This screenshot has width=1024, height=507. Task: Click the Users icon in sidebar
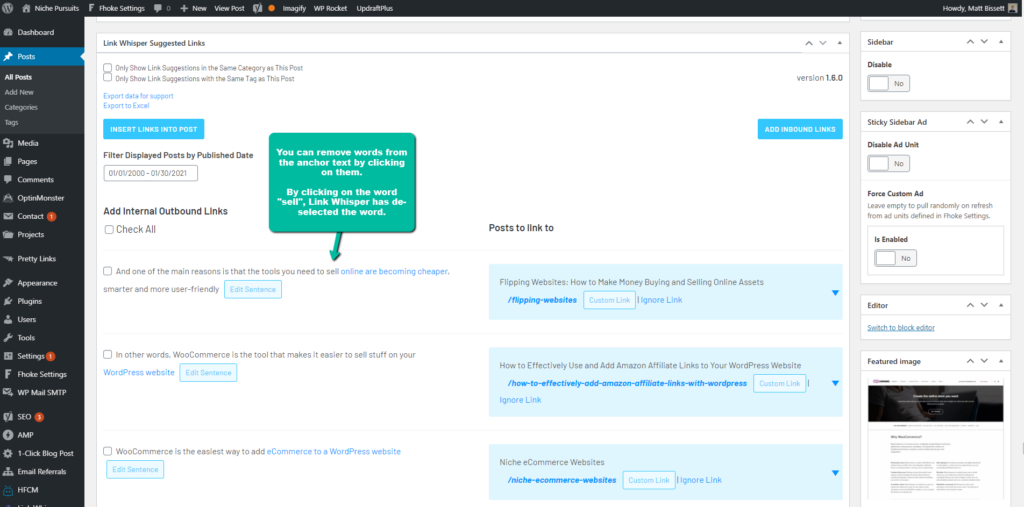pos(8,319)
